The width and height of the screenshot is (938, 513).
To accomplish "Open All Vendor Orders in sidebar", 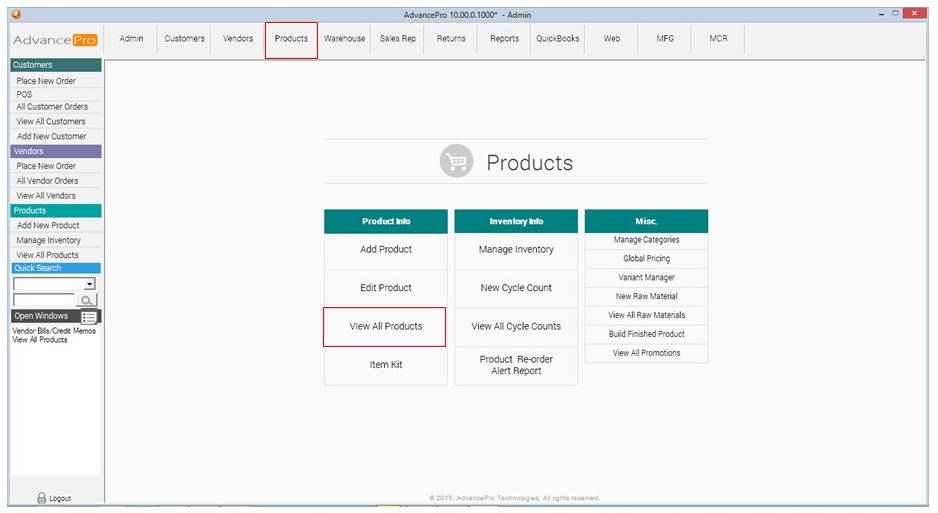I will (x=47, y=181).
